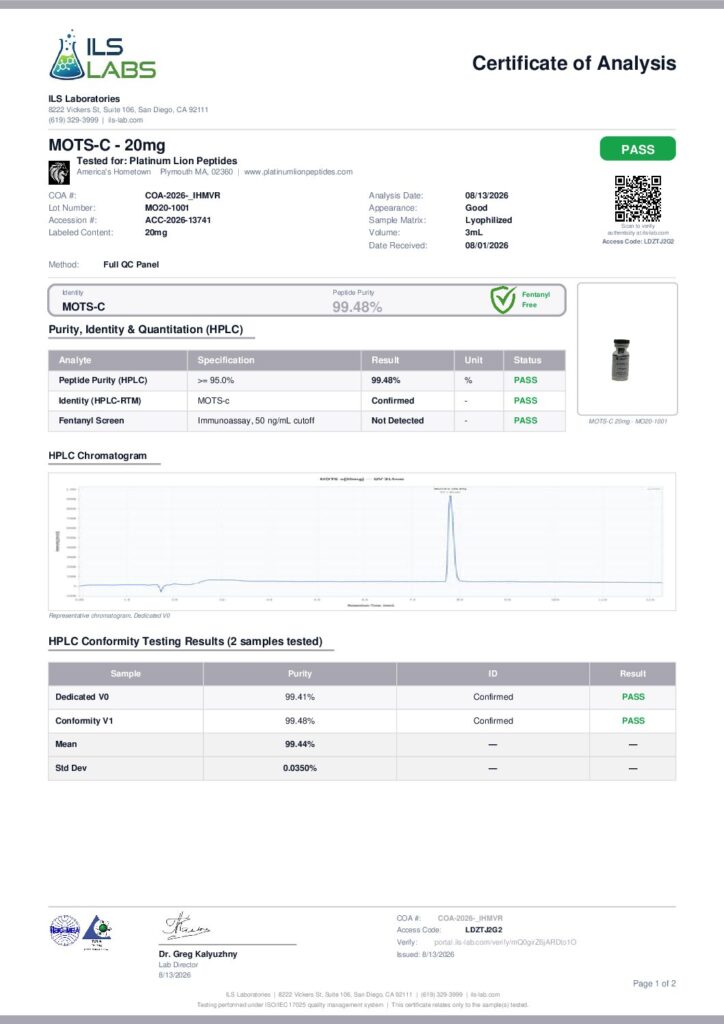The width and height of the screenshot is (724, 1024).
Task: Click the 3mL volume value
Action: pyautogui.click(x=474, y=232)
